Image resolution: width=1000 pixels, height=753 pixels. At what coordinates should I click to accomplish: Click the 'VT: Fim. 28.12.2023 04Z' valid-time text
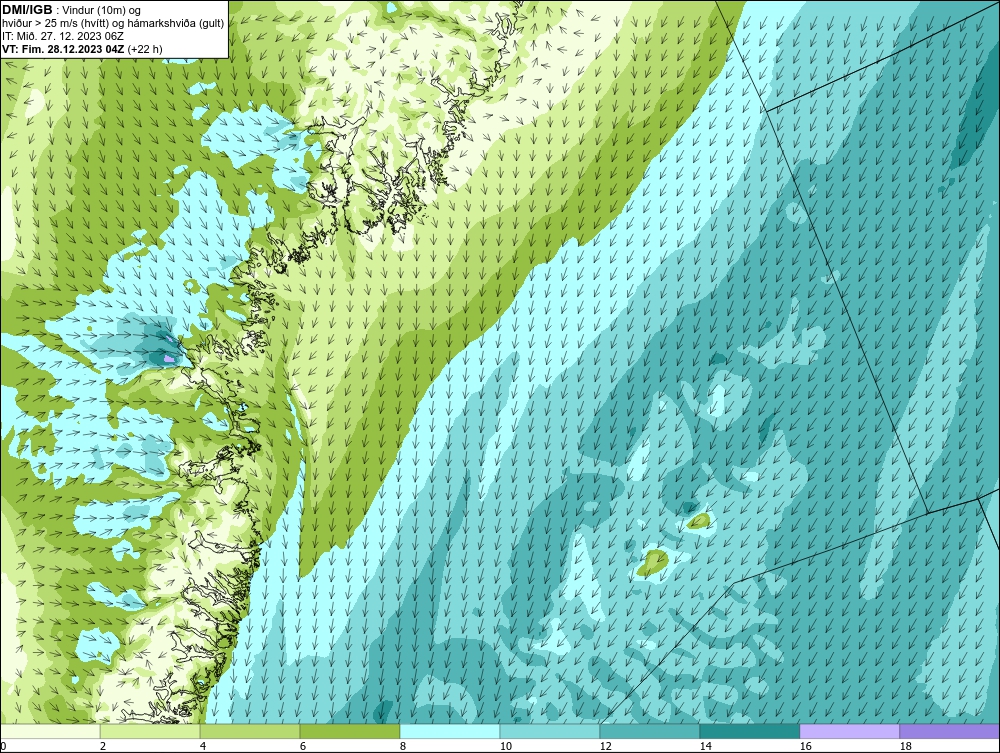click(x=64, y=49)
